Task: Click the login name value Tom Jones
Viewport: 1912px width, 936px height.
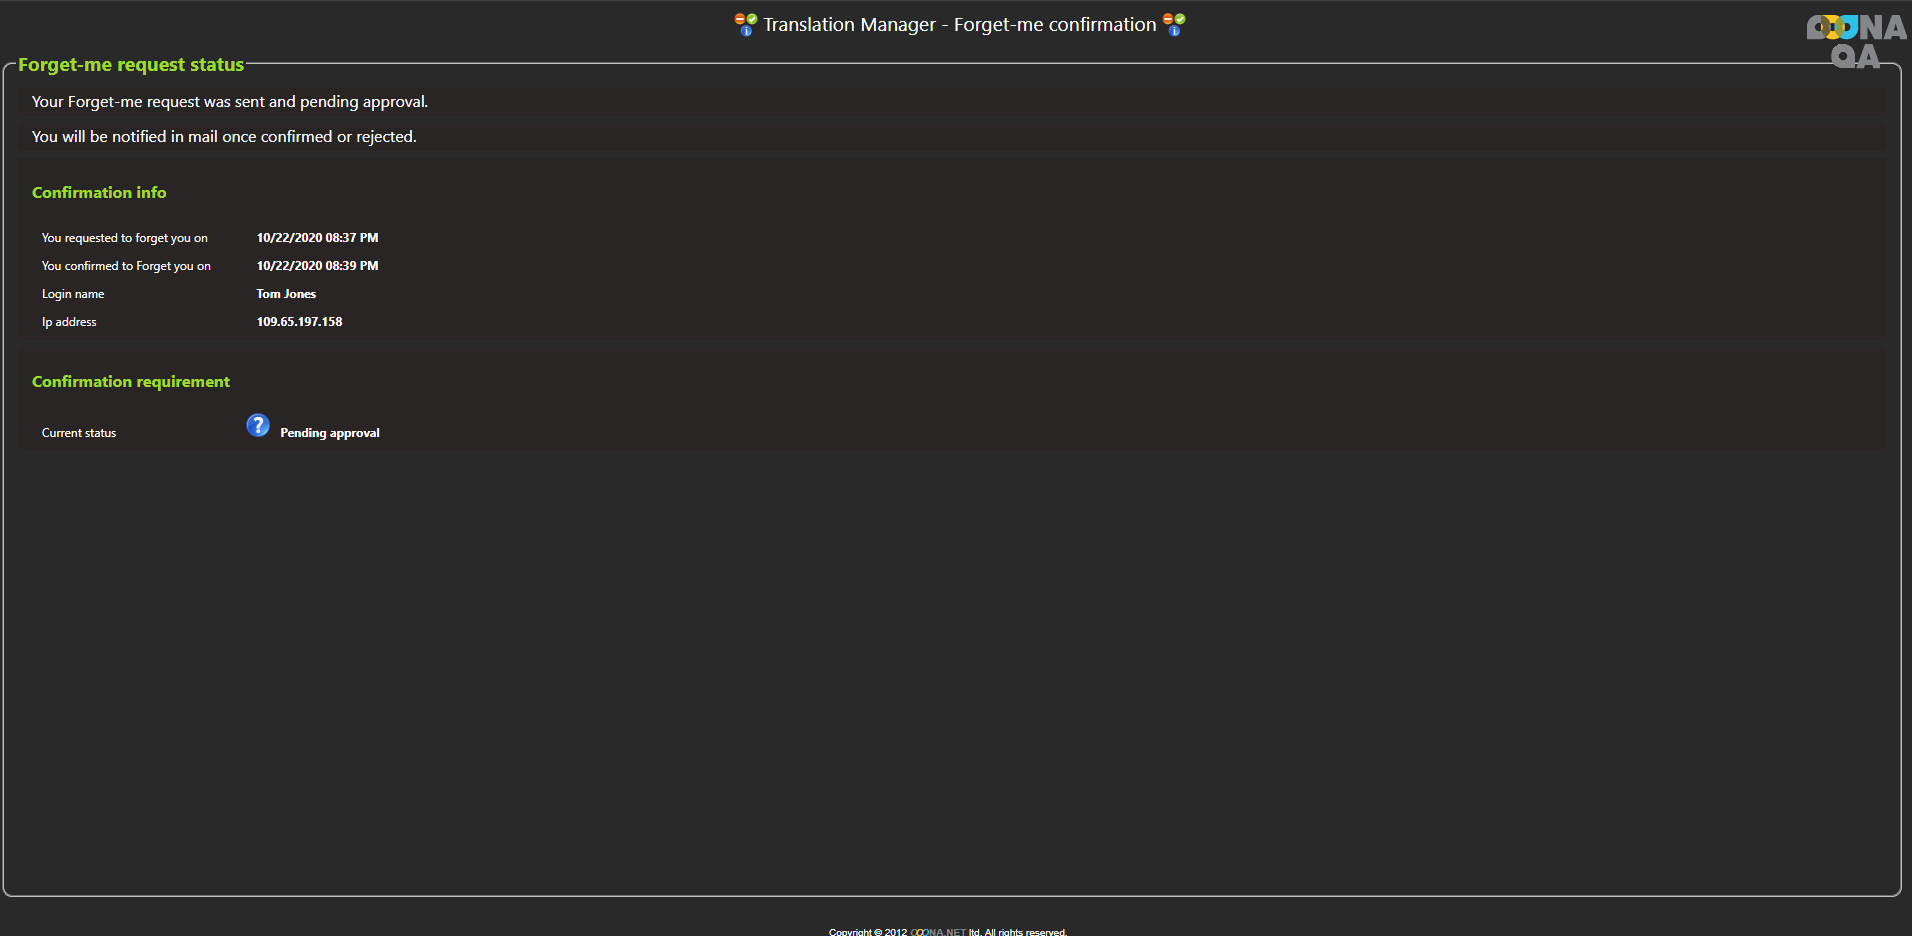Action: (x=286, y=294)
